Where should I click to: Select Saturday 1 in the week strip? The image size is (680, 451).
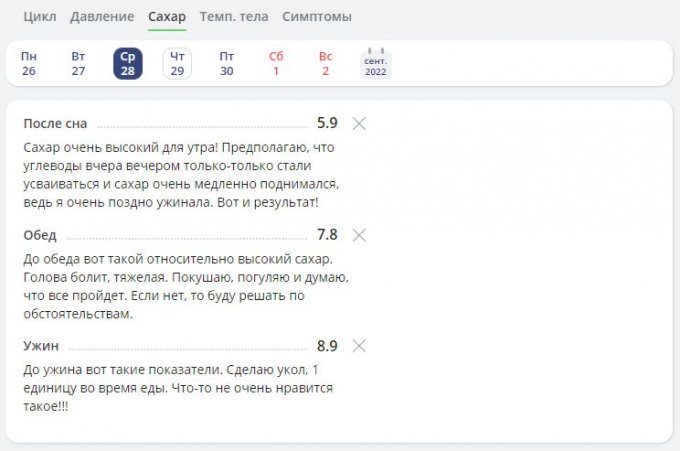coord(276,64)
